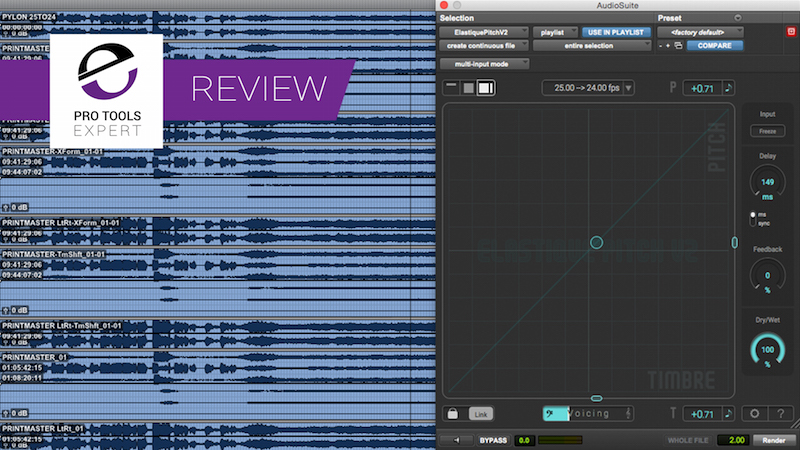Click the treble clef voicing icon
The height and width of the screenshot is (450, 800).
628,414
